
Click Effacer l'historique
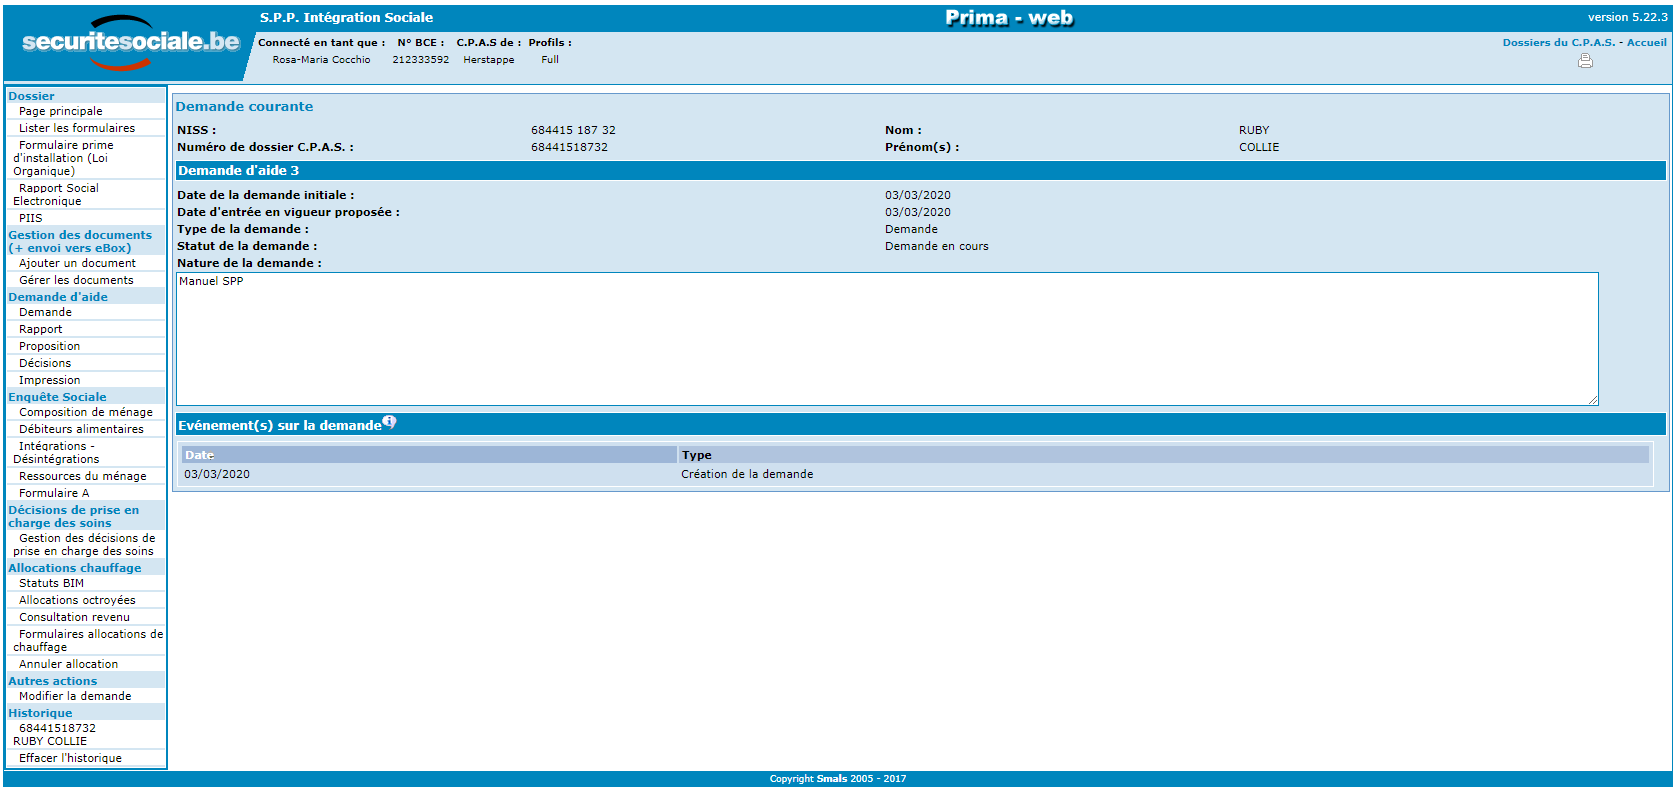coord(70,758)
